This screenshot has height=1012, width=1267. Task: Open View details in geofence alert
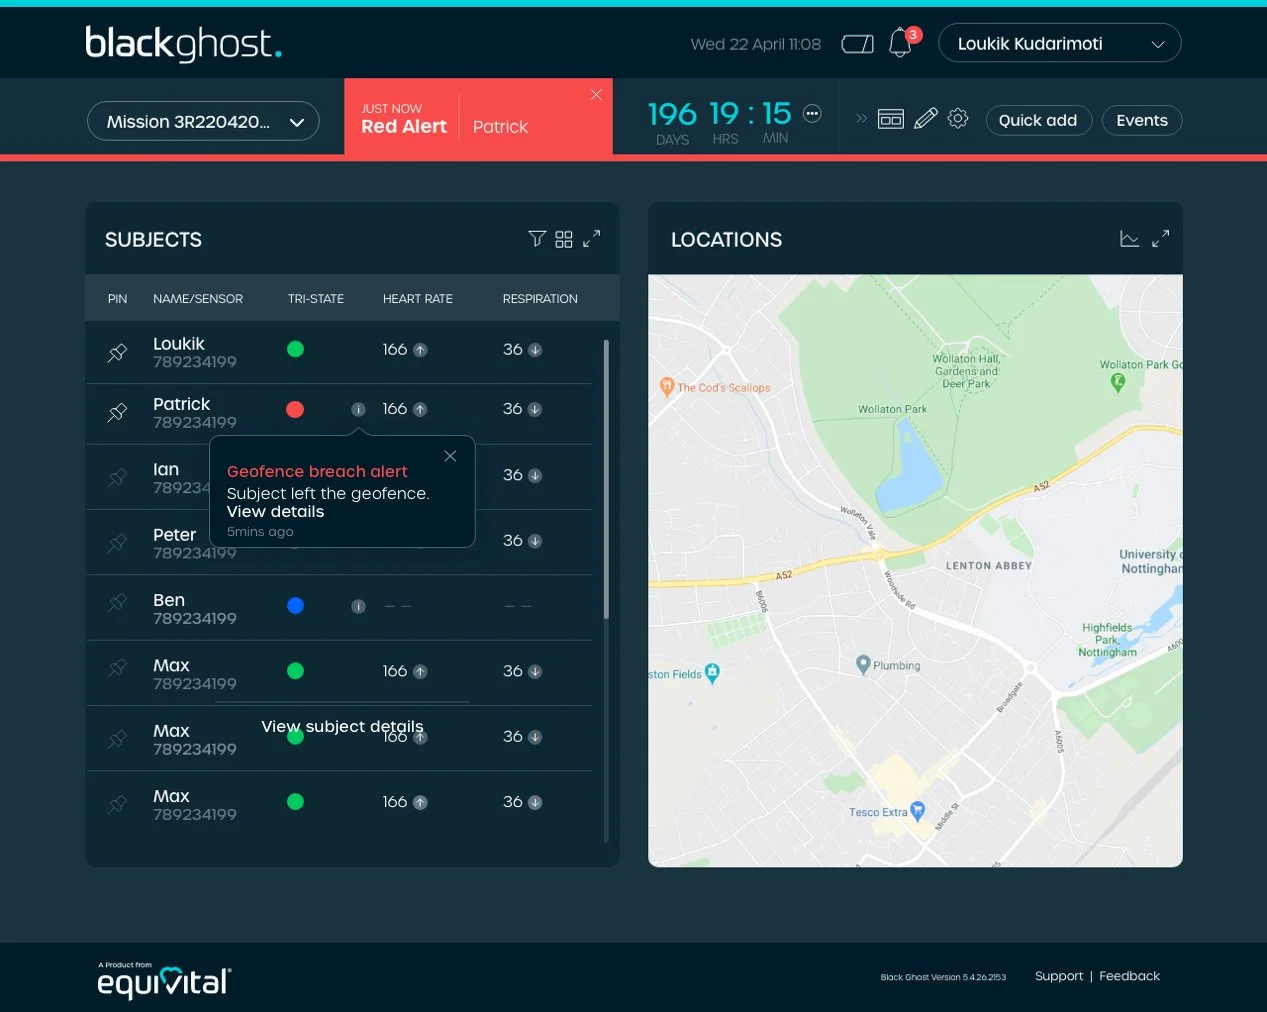[276, 511]
